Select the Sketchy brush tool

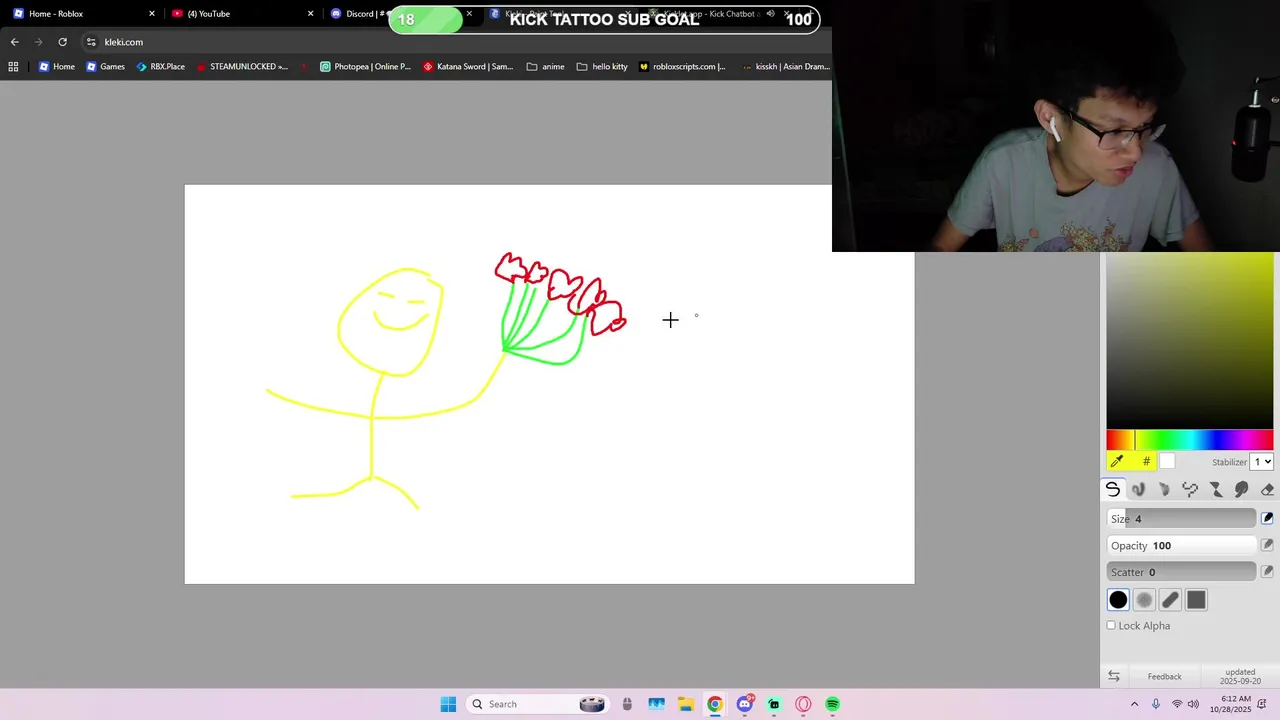[1164, 489]
